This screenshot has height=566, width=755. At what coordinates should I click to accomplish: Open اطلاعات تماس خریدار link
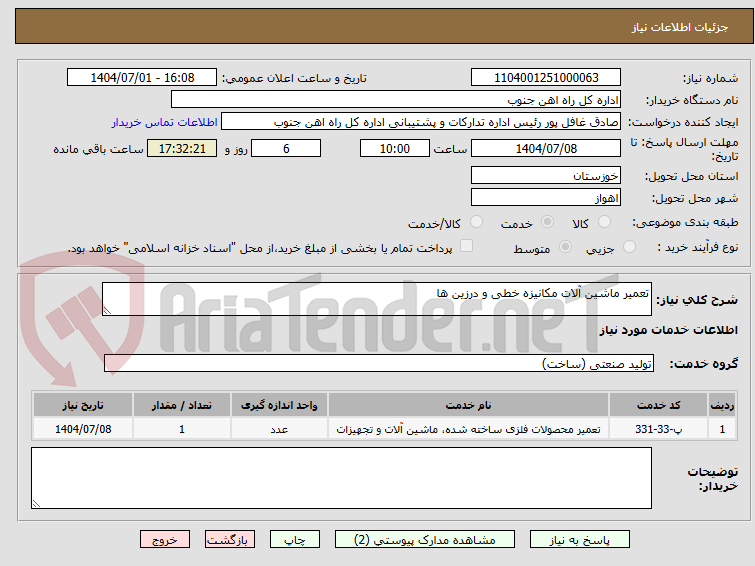(165, 122)
